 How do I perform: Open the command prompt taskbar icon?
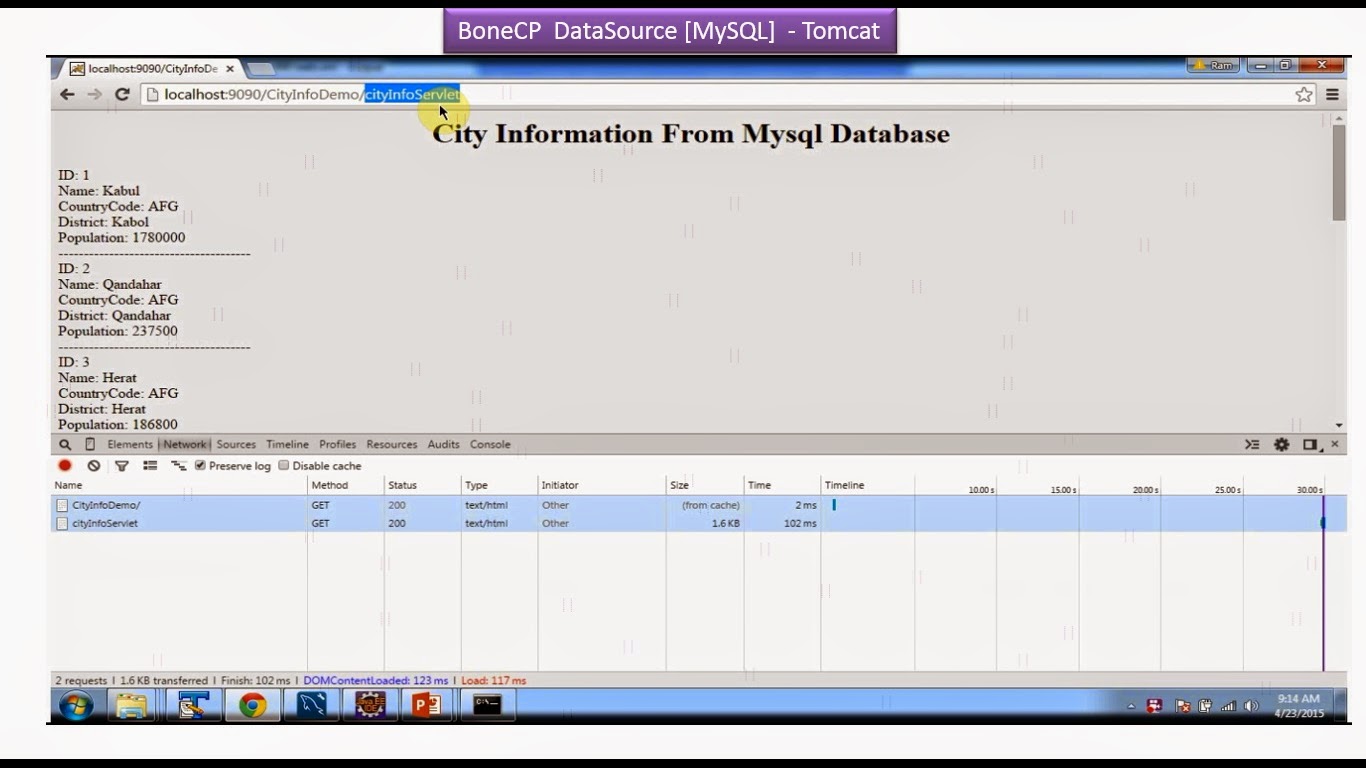tap(487, 706)
